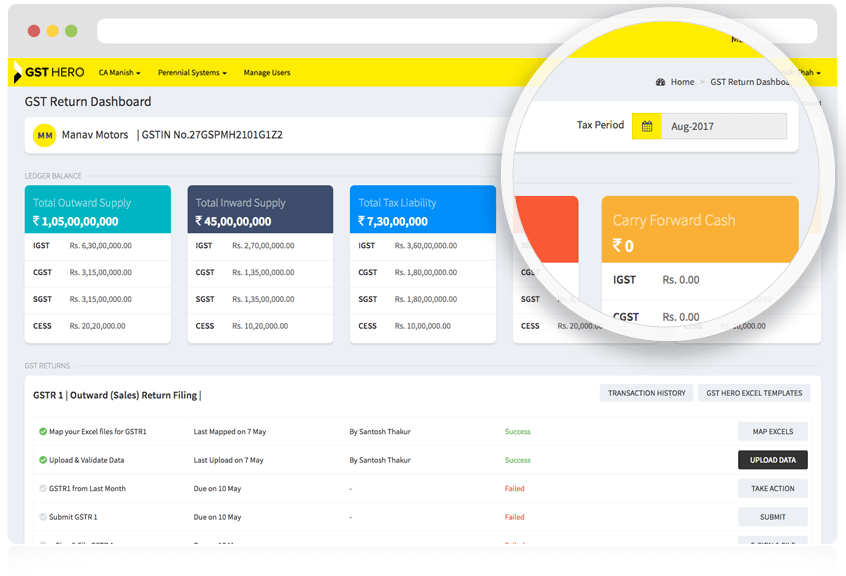Click the Submit GSTR 1 step label
The width and height of the screenshot is (846, 576).
(73, 517)
